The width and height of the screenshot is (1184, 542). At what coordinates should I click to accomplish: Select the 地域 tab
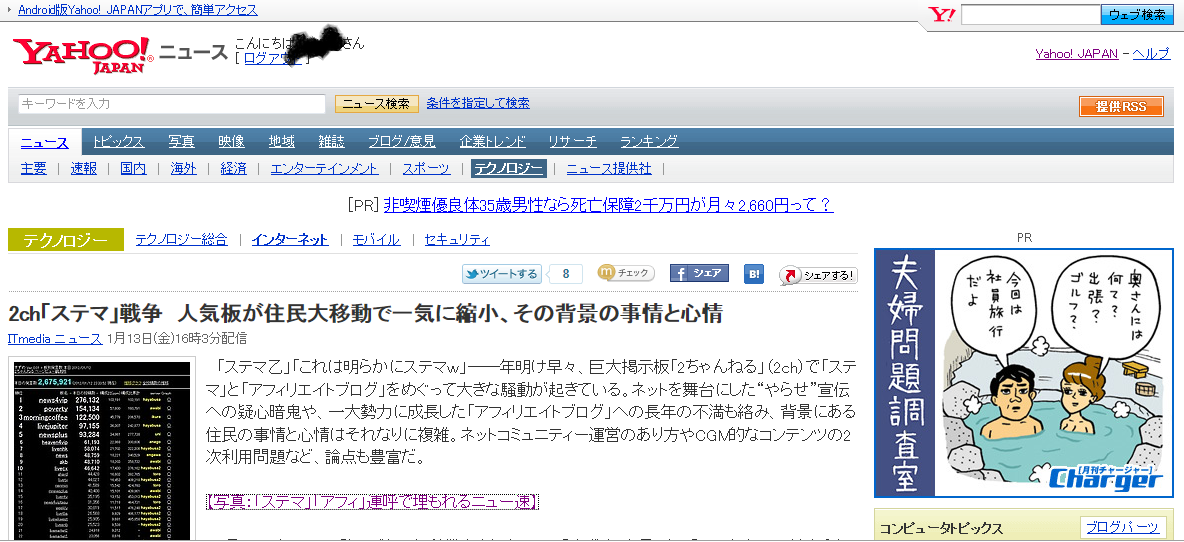coord(282,141)
